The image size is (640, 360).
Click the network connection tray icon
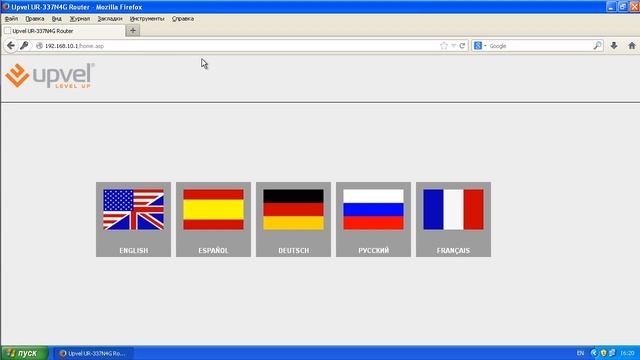[x=612, y=353]
